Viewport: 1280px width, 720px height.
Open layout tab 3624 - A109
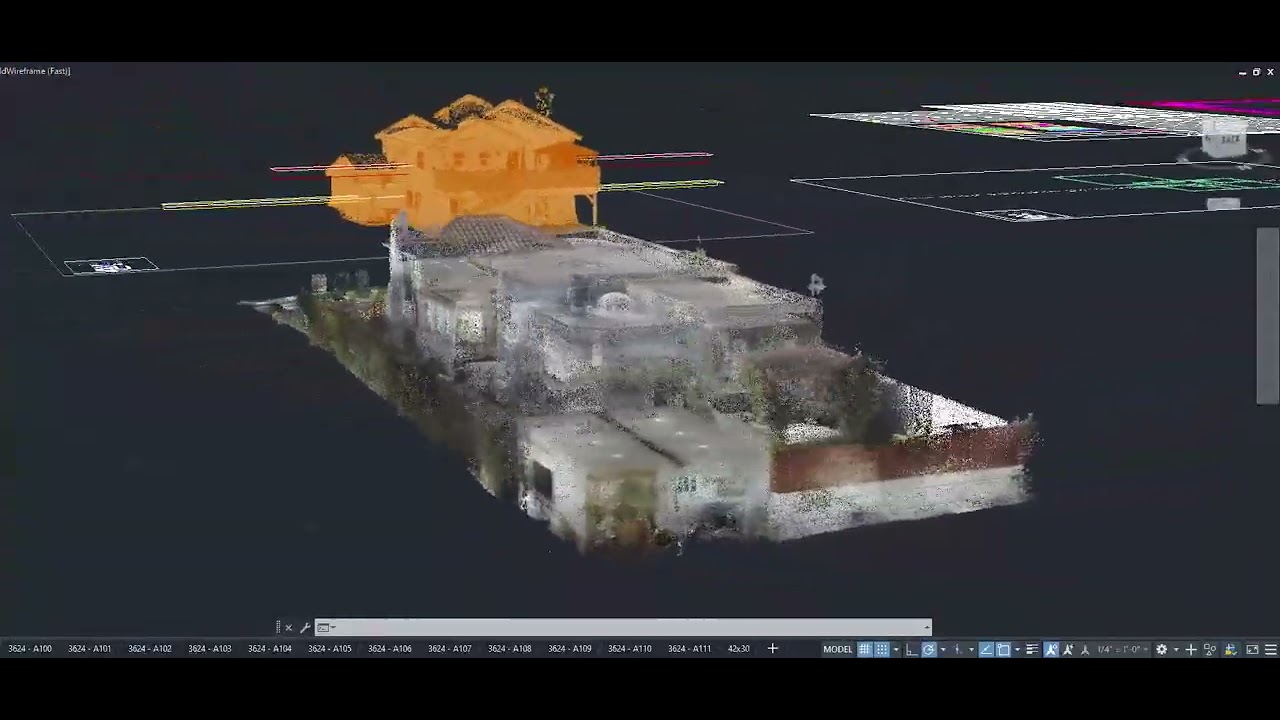570,649
